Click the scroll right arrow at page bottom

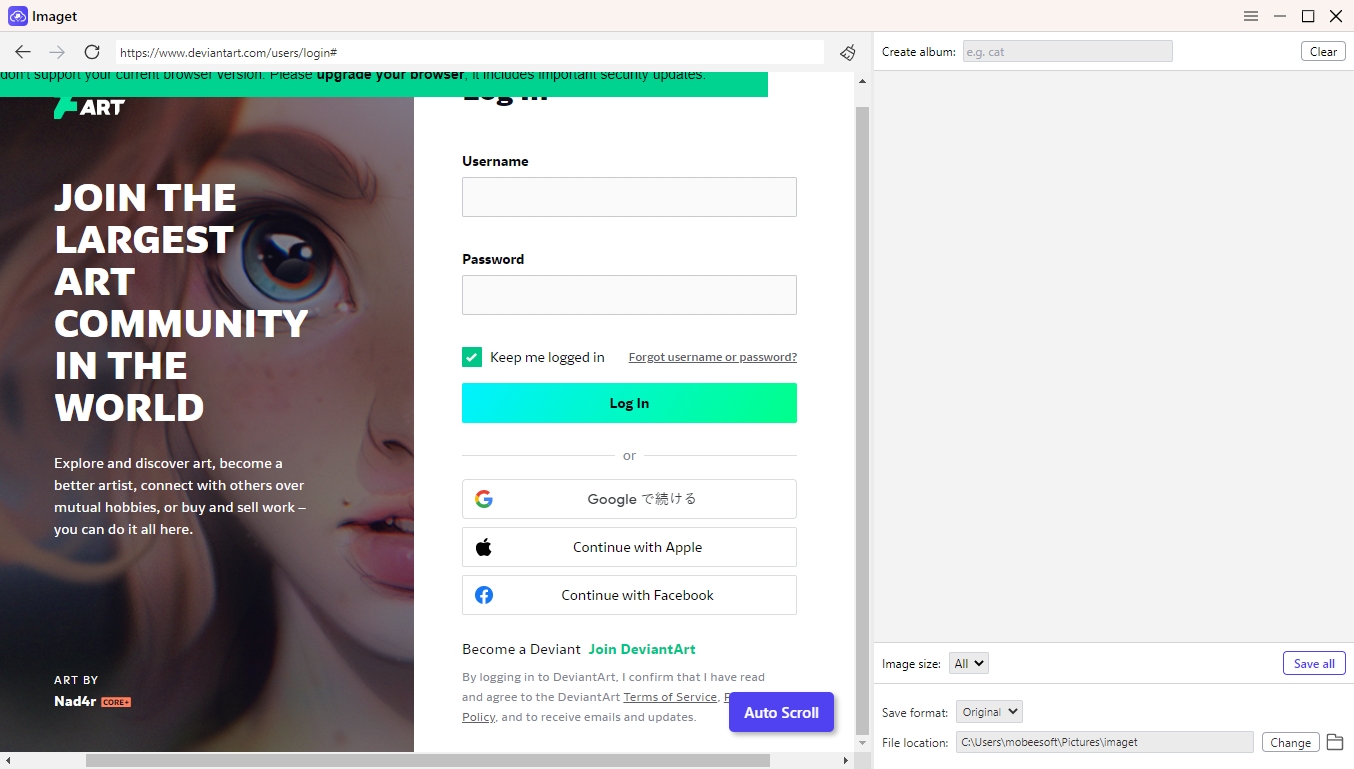pyautogui.click(x=846, y=761)
